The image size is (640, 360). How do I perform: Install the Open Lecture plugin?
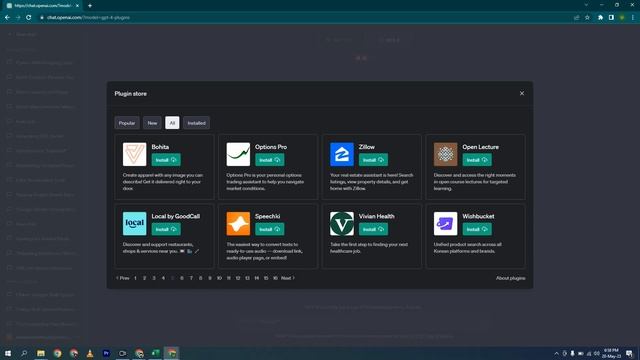tap(477, 160)
